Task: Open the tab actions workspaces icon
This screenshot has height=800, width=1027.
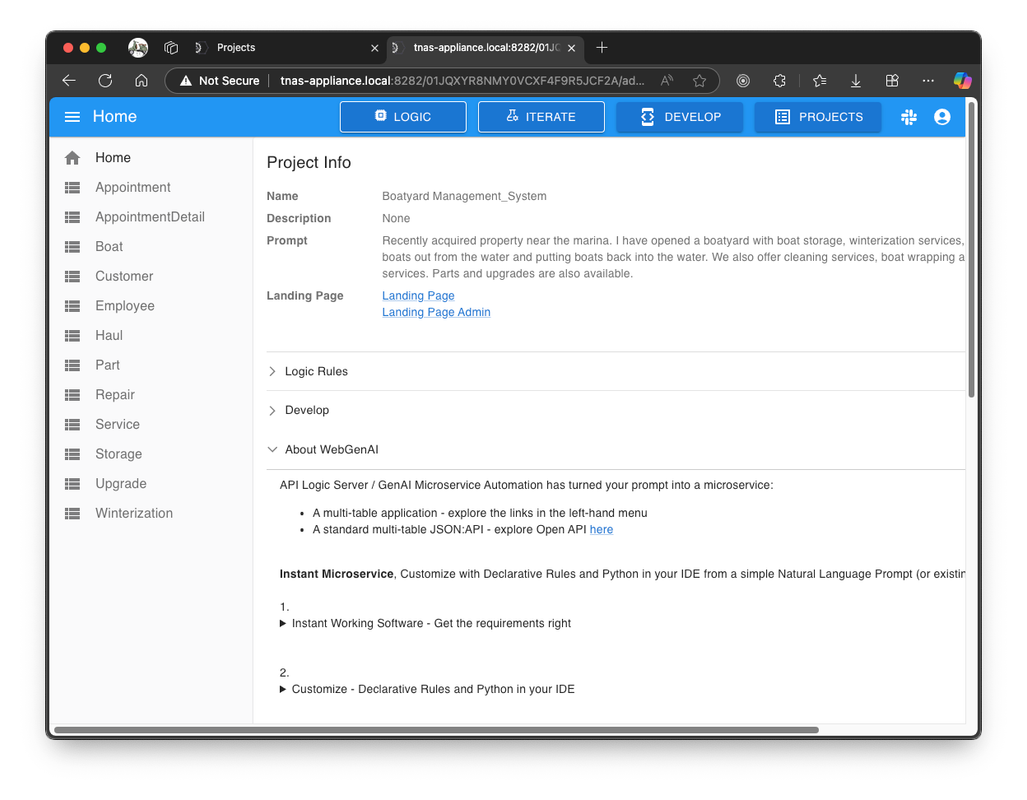Action: (x=171, y=47)
